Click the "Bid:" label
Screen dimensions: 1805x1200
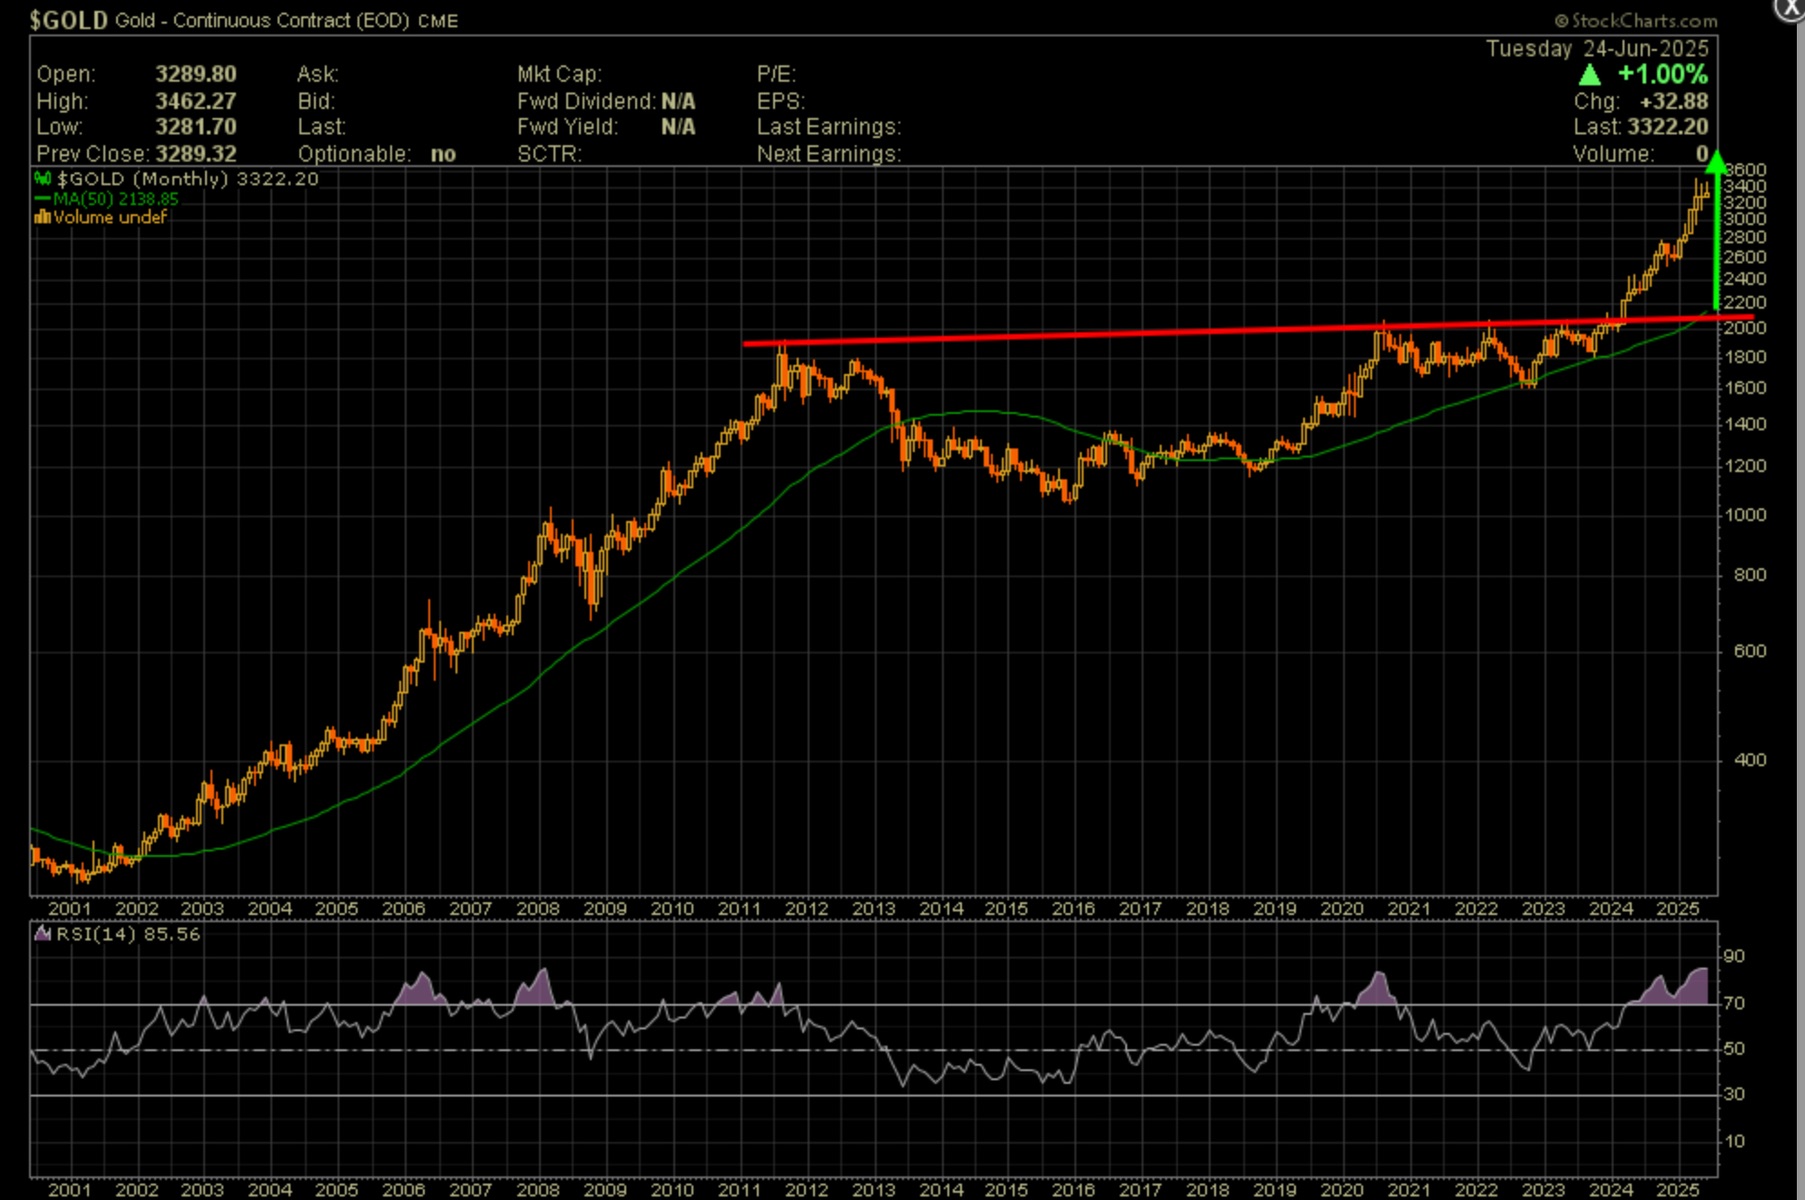click(x=316, y=101)
